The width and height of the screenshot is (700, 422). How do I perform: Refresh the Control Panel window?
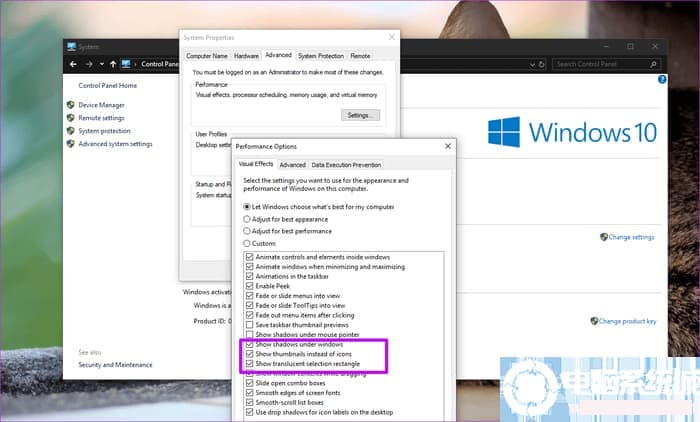coord(542,64)
